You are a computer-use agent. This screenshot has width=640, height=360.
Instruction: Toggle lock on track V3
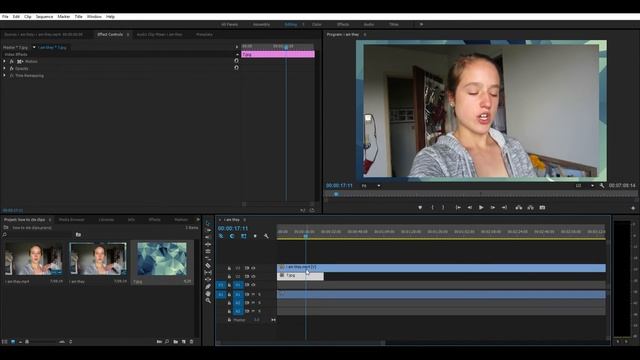click(229, 268)
